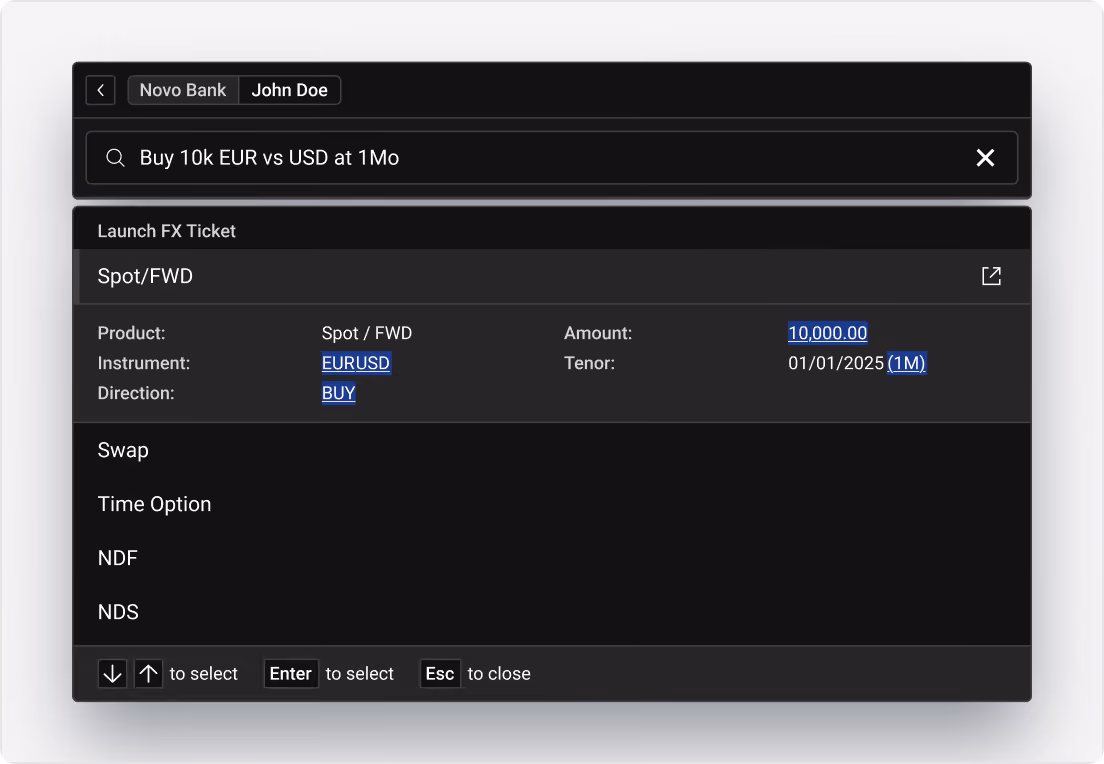
Task: Clear the search query with the X icon
Action: (x=985, y=158)
